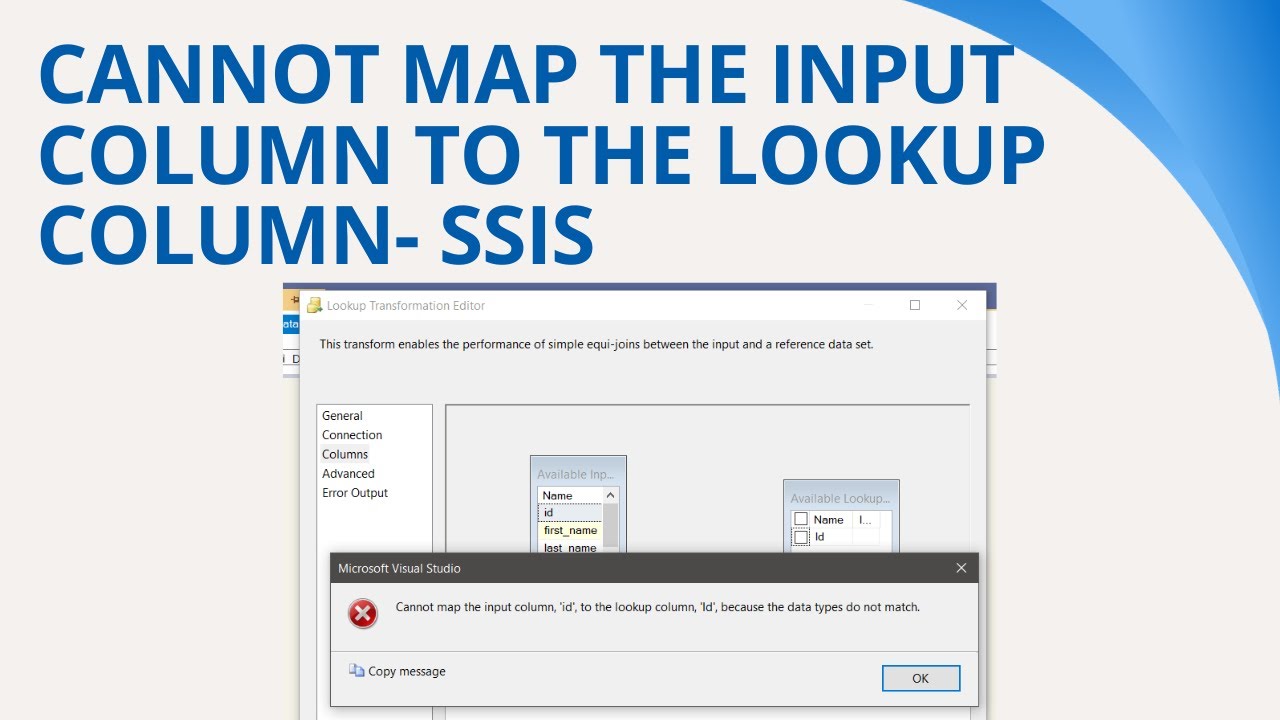Click the Copy message icon
1280x720 pixels.
point(356,671)
